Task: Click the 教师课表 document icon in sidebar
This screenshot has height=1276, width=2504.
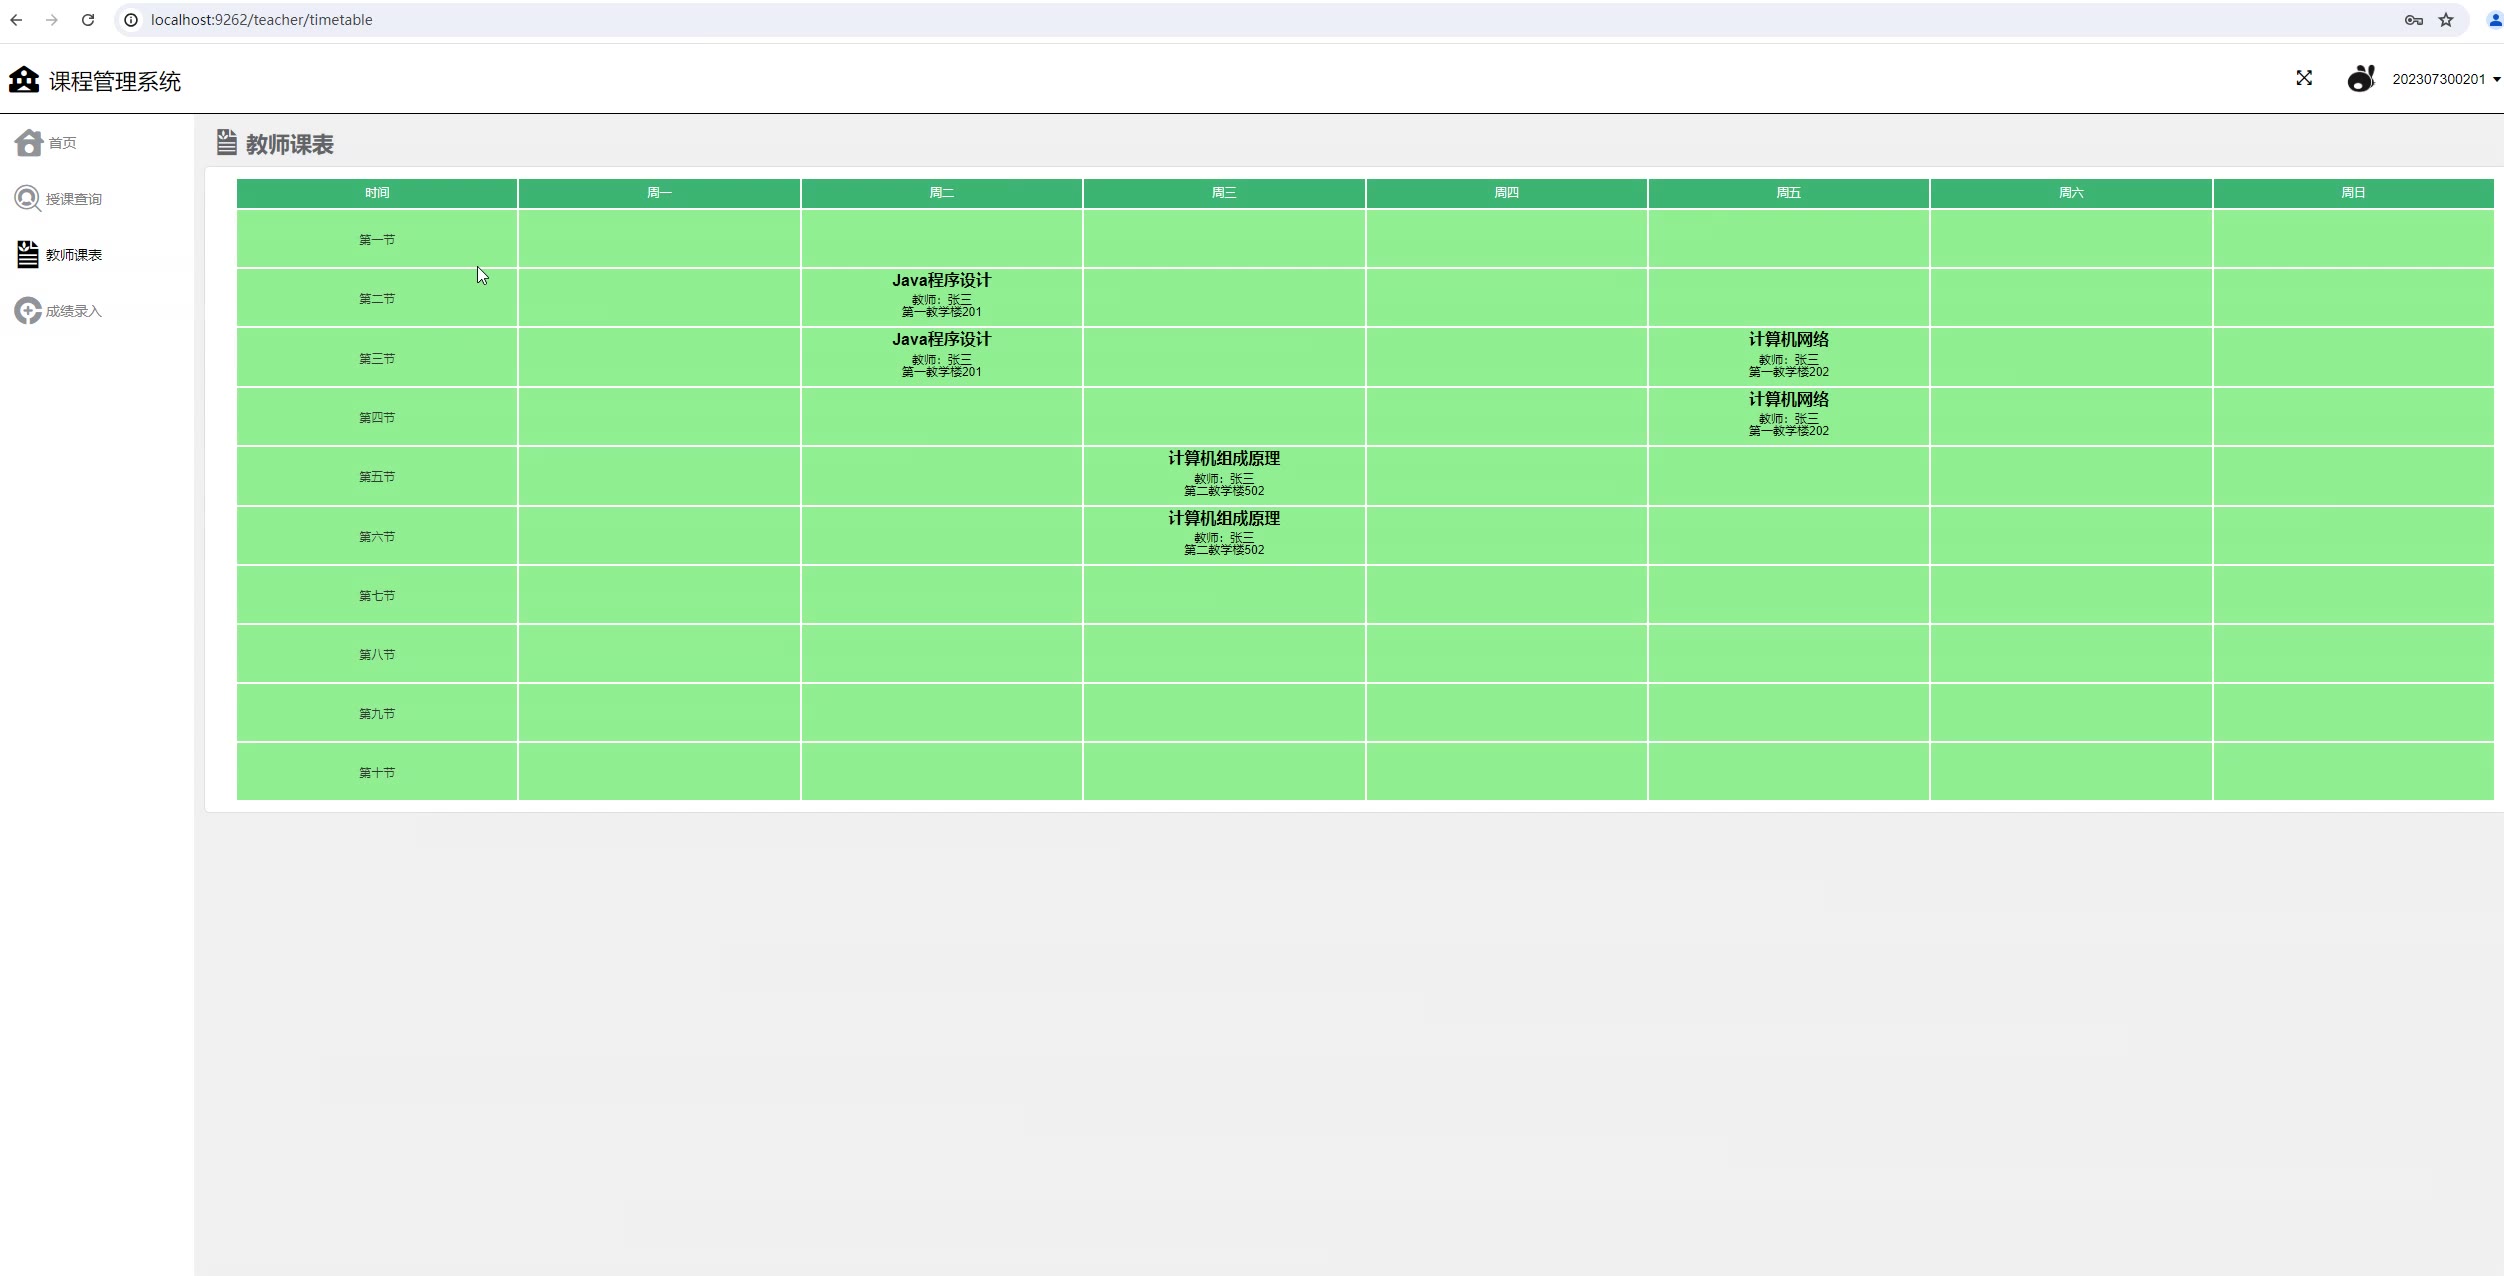Action: point(28,254)
